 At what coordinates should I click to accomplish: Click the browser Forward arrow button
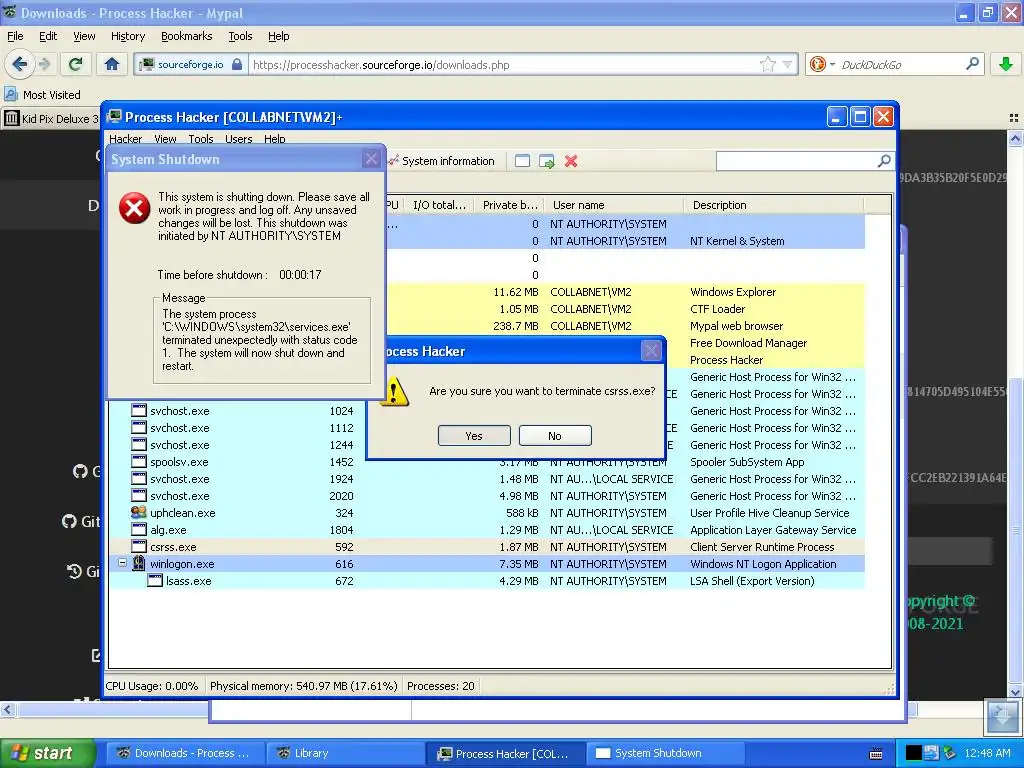(x=44, y=64)
